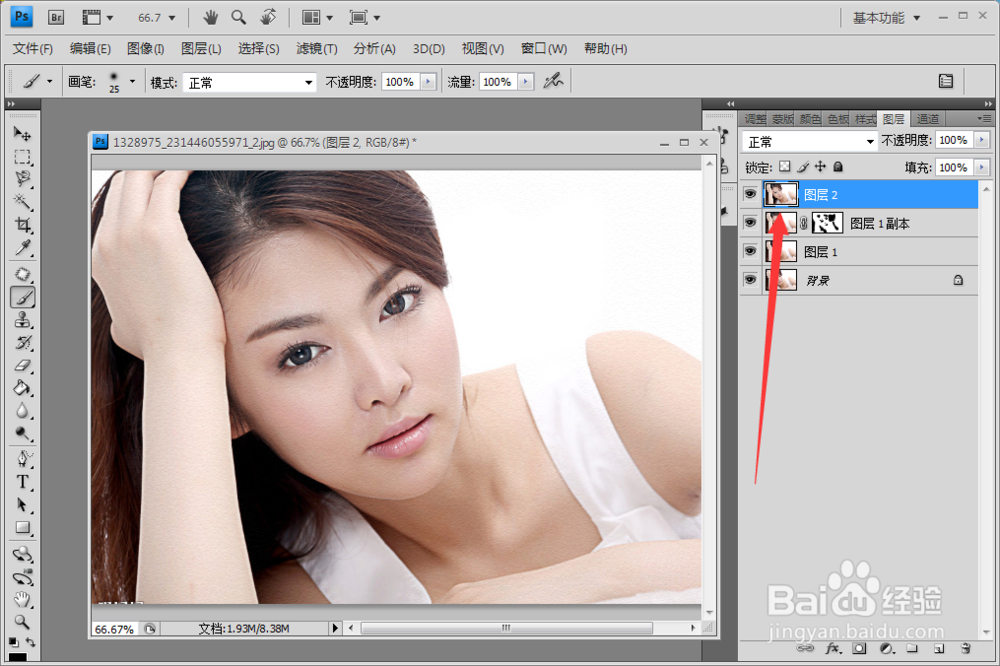The height and width of the screenshot is (666, 1000).
Task: Select the Lasso tool
Action: pyautogui.click(x=22, y=179)
